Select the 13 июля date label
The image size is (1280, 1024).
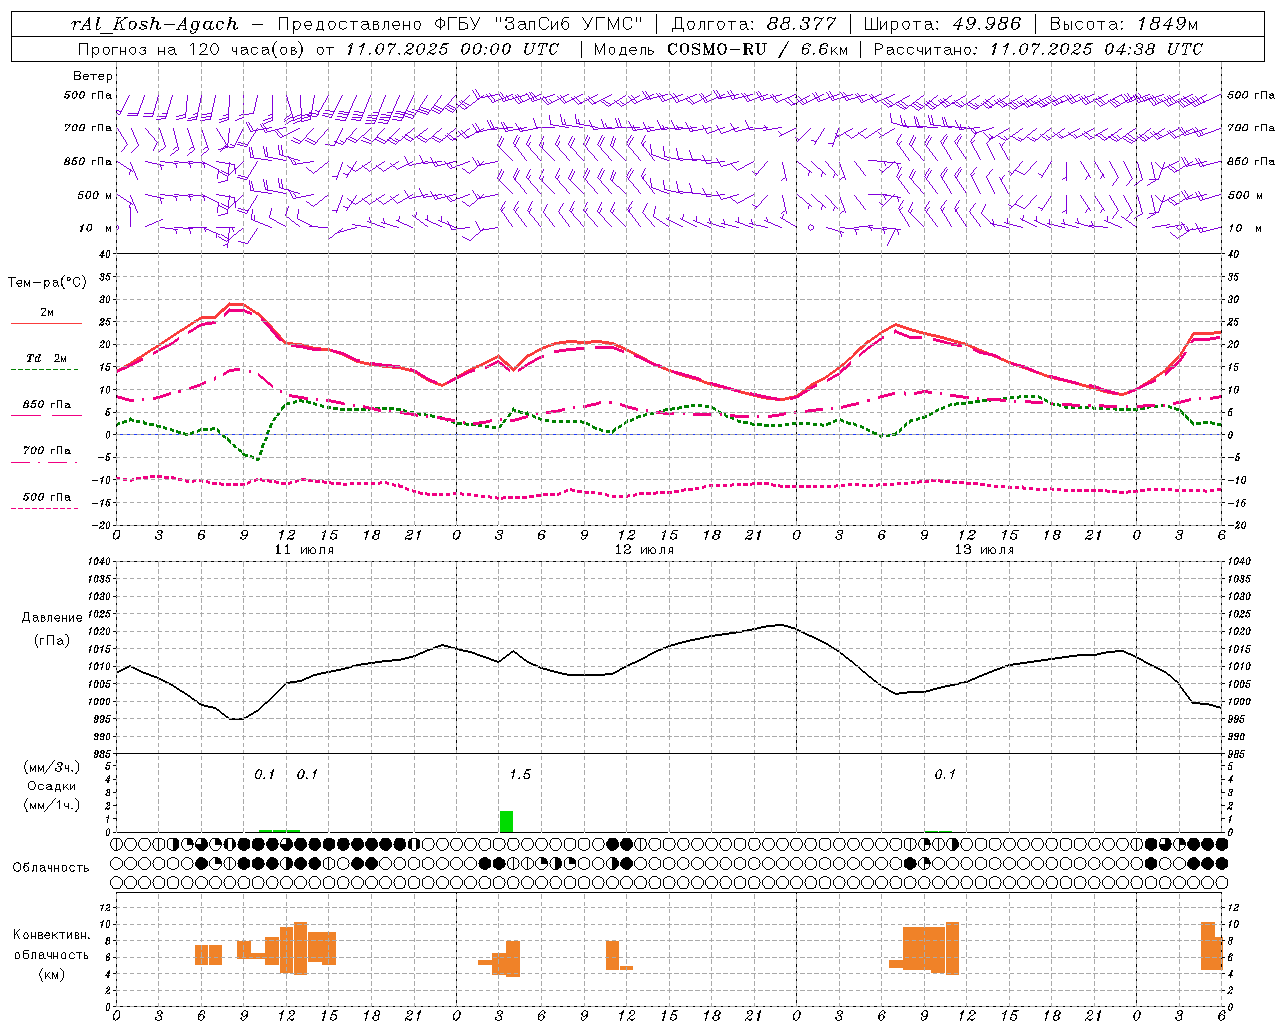[984, 550]
